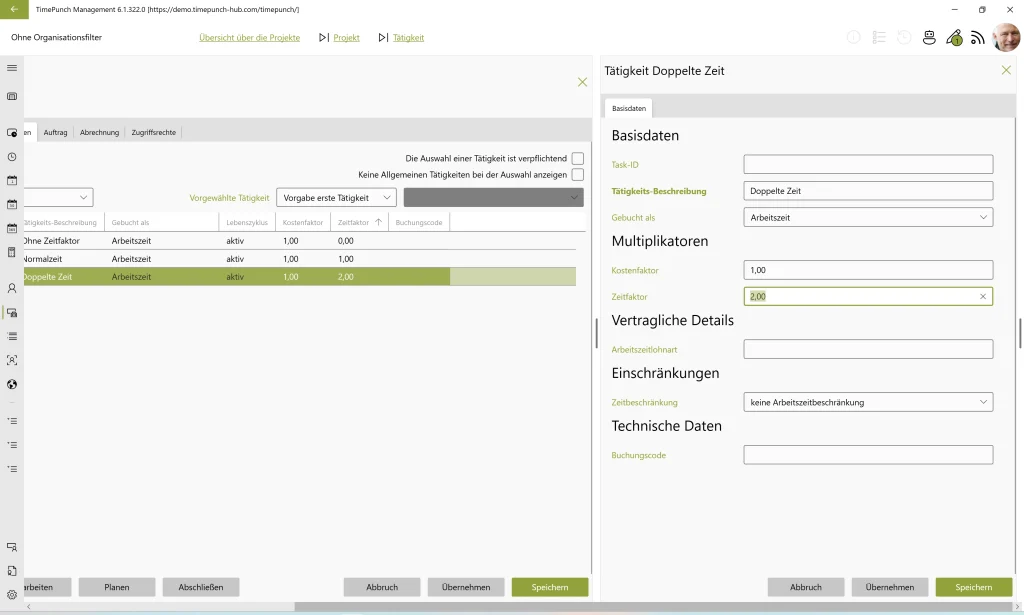This screenshot has width=1024, height=615.
Task: Select the Zugriffsrechte tab
Action: [x=154, y=132]
